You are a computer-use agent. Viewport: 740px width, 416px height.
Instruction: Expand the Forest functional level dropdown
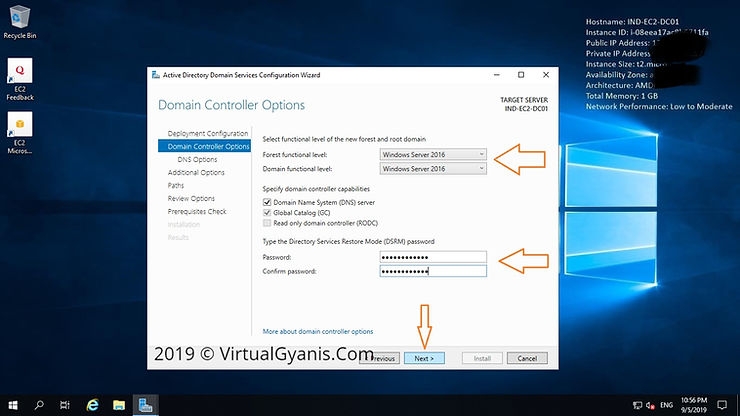tap(433, 154)
